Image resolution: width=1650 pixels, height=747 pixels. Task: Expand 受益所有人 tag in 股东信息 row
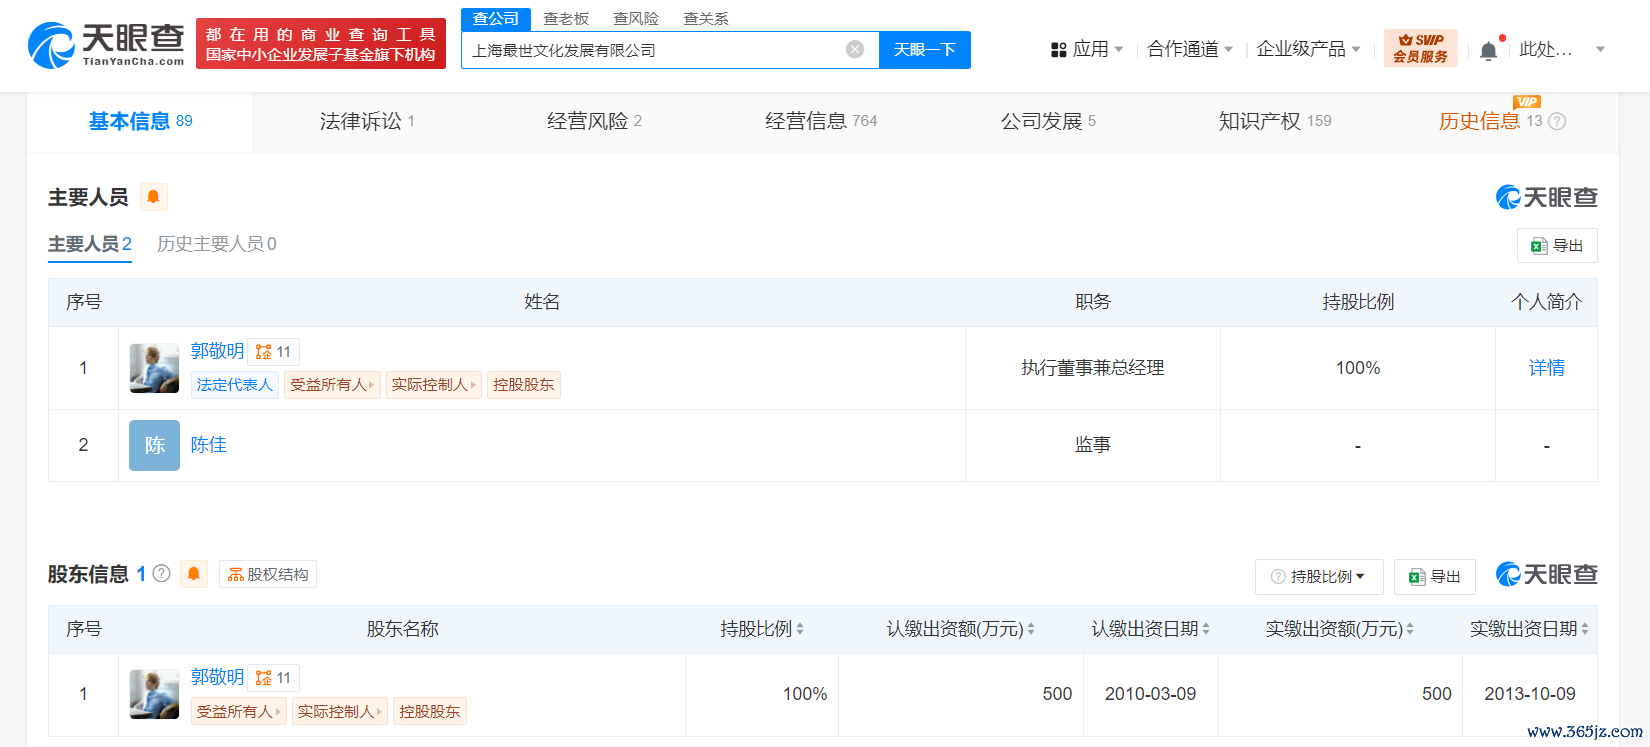(238, 711)
